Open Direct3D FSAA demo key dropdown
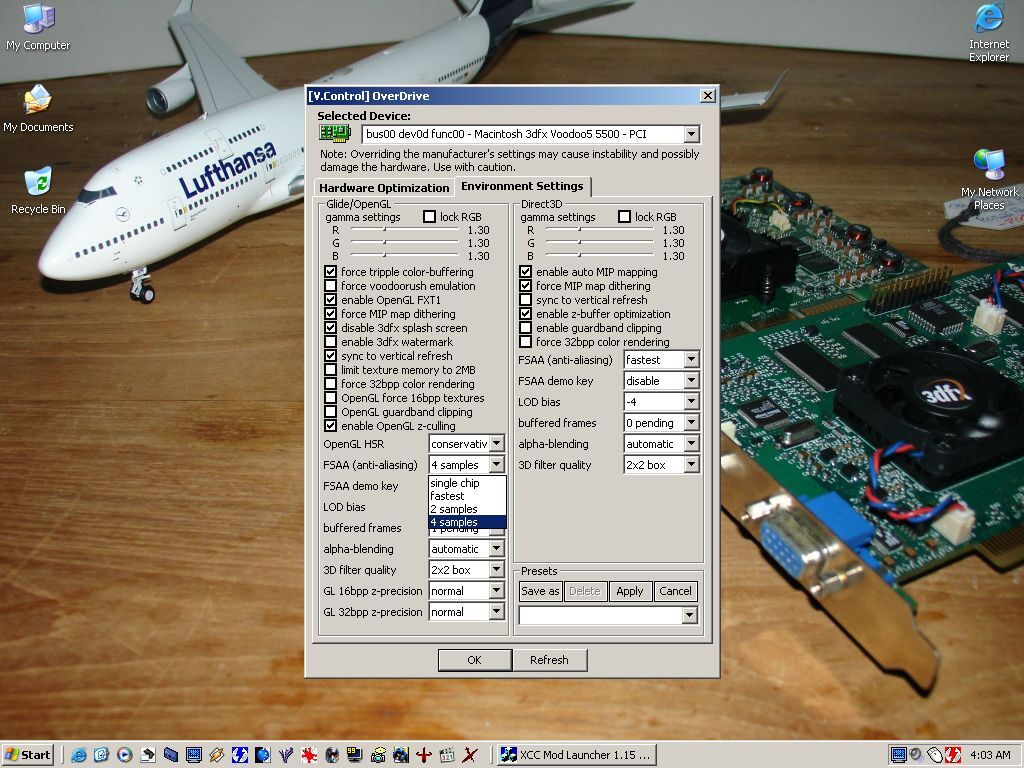 [692, 380]
